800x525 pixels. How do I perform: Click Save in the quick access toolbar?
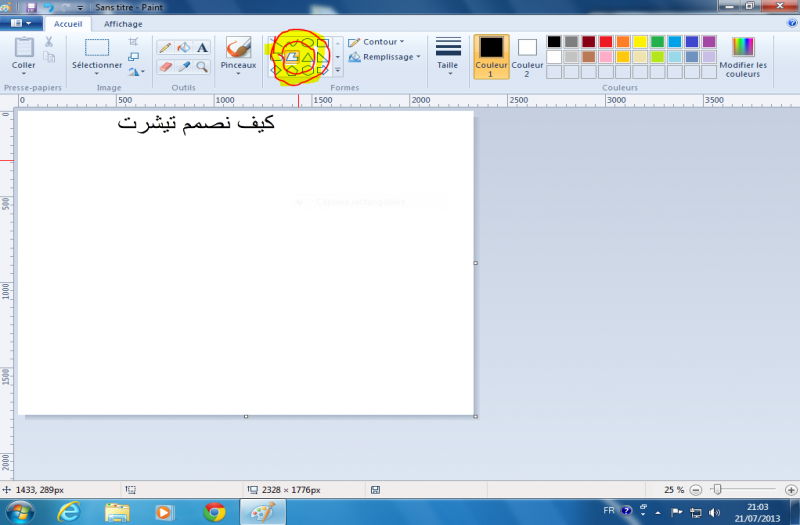click(33, 7)
